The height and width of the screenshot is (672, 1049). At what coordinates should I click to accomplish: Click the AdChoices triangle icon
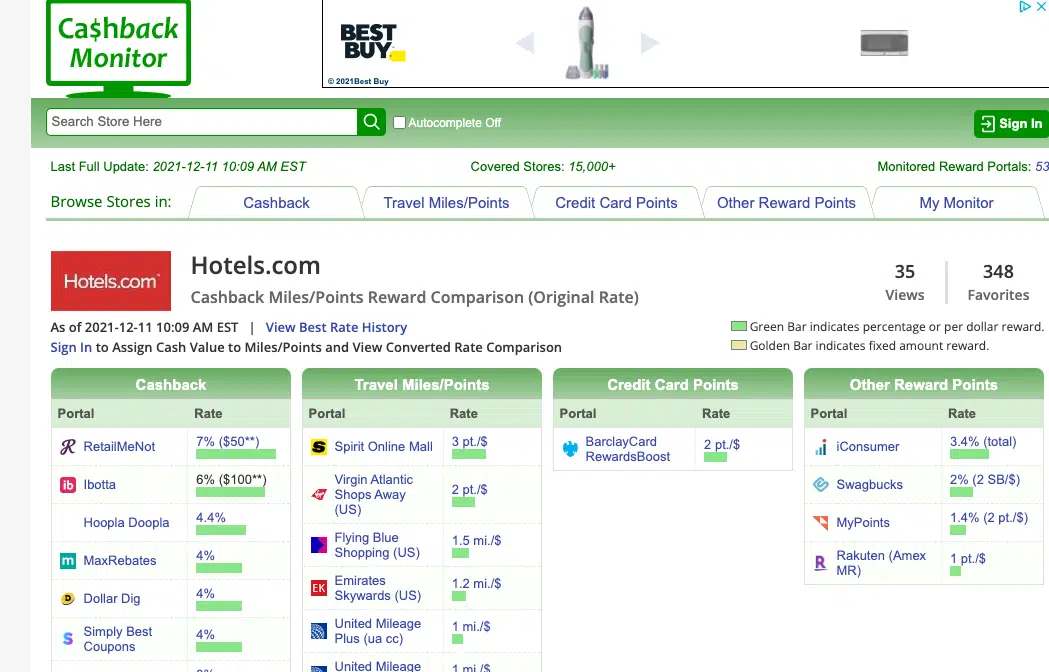[1025, 6]
